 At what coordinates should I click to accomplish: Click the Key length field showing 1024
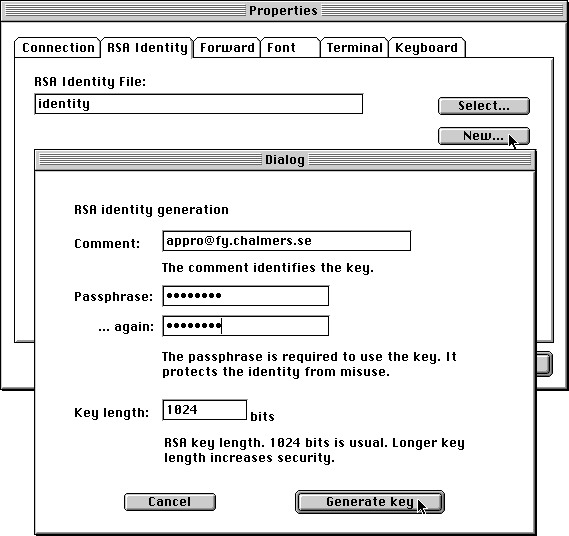point(205,410)
